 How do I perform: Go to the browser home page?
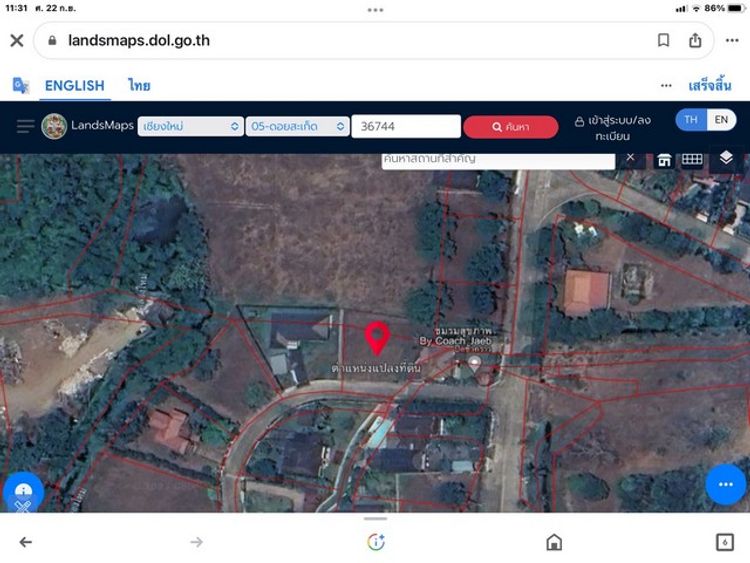tap(554, 542)
